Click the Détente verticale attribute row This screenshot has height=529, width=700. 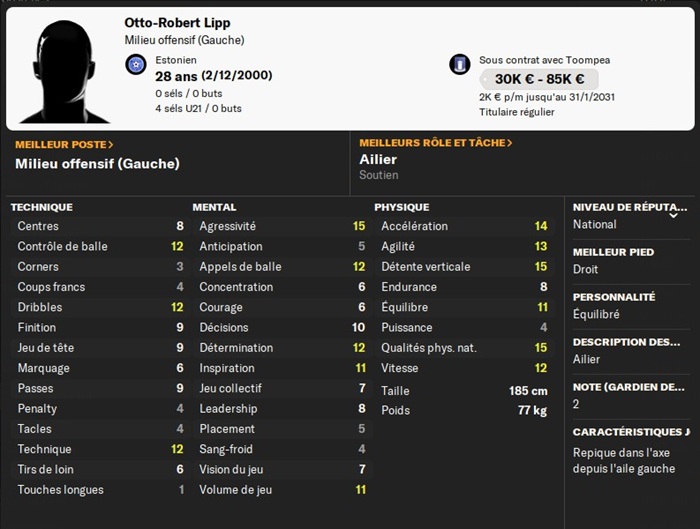click(464, 267)
